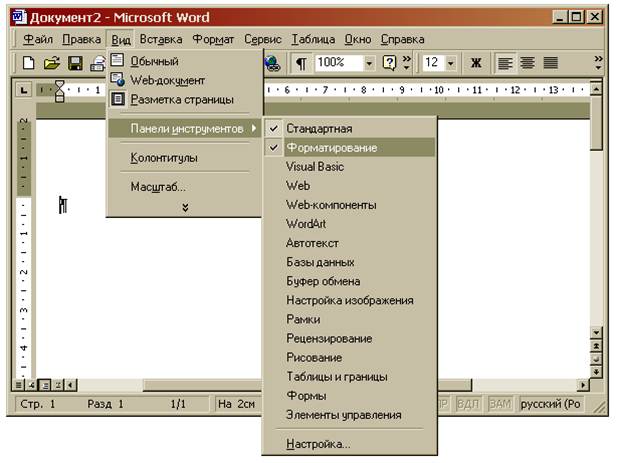Toggle the paragraph marks (¶) button
The image size is (618, 463).
tap(301, 63)
